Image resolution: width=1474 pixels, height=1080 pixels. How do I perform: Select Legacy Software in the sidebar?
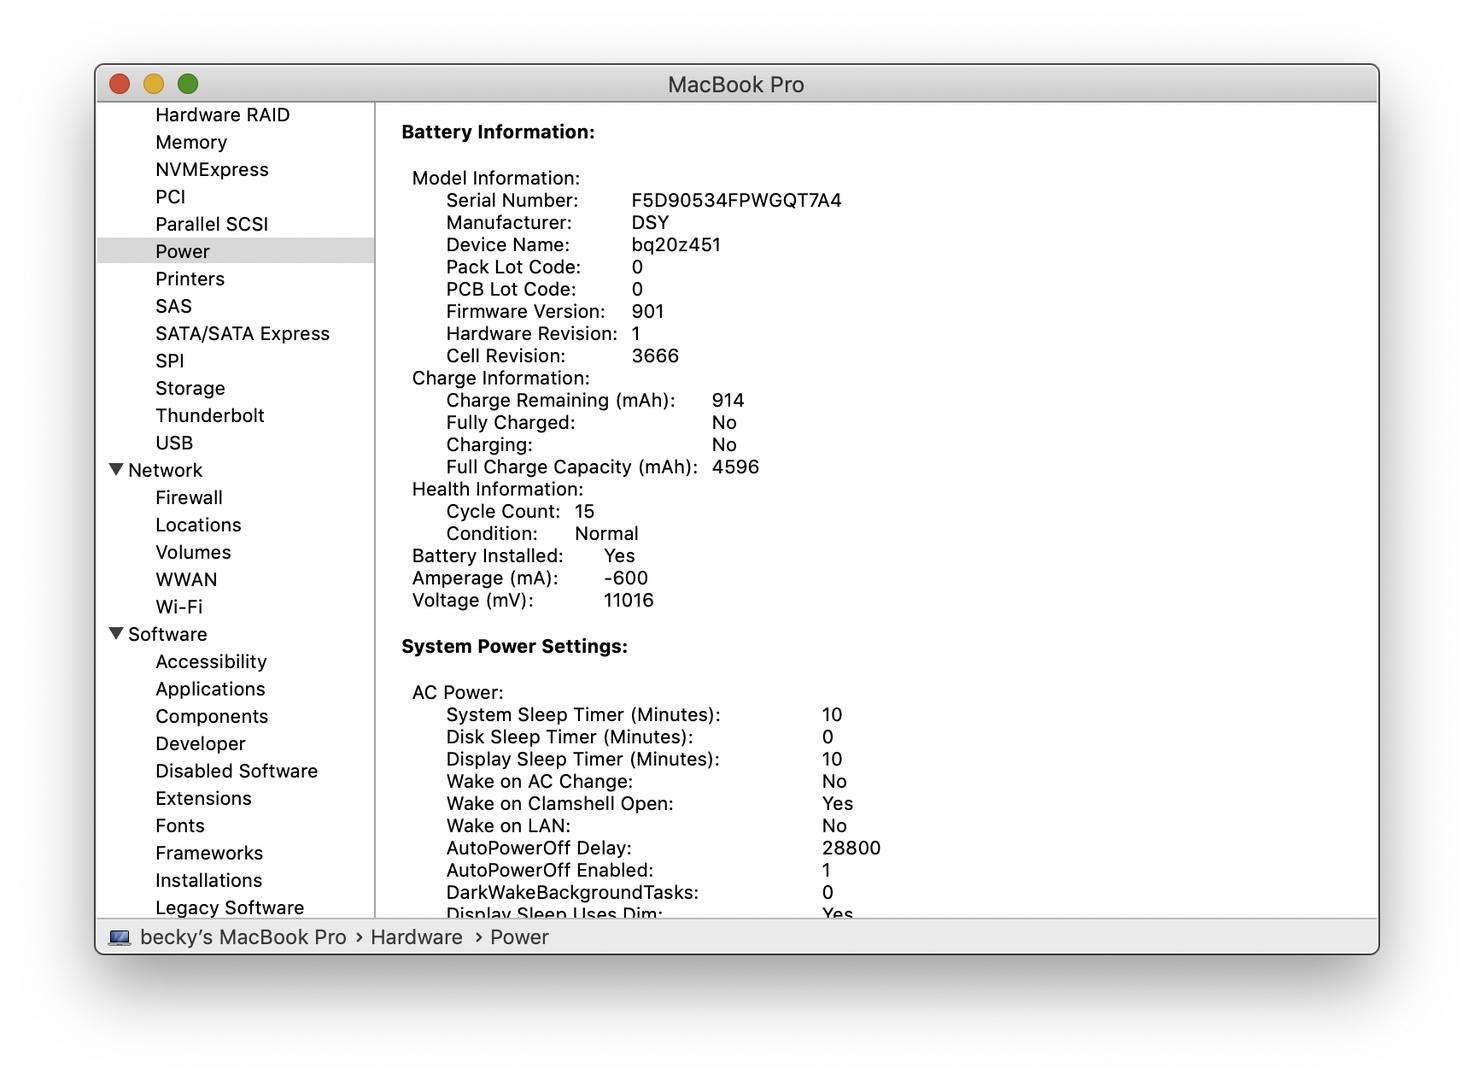(x=229, y=907)
